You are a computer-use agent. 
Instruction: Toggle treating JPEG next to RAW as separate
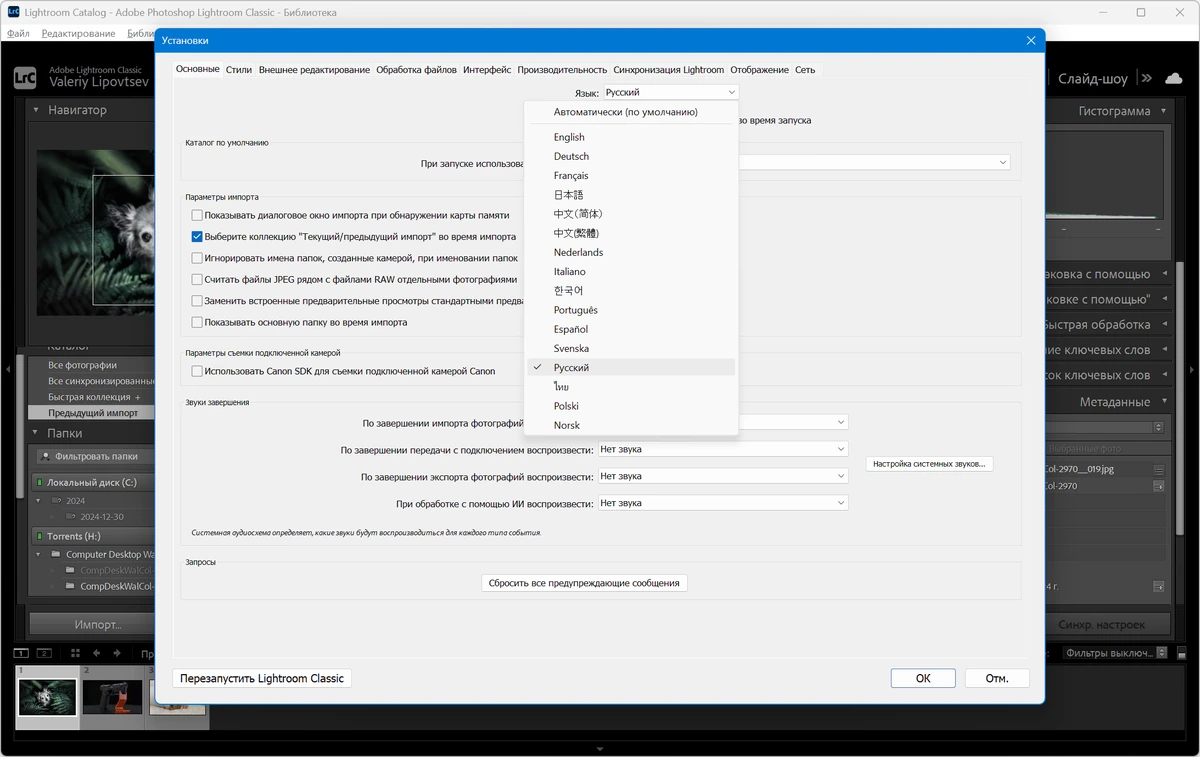[197, 280]
